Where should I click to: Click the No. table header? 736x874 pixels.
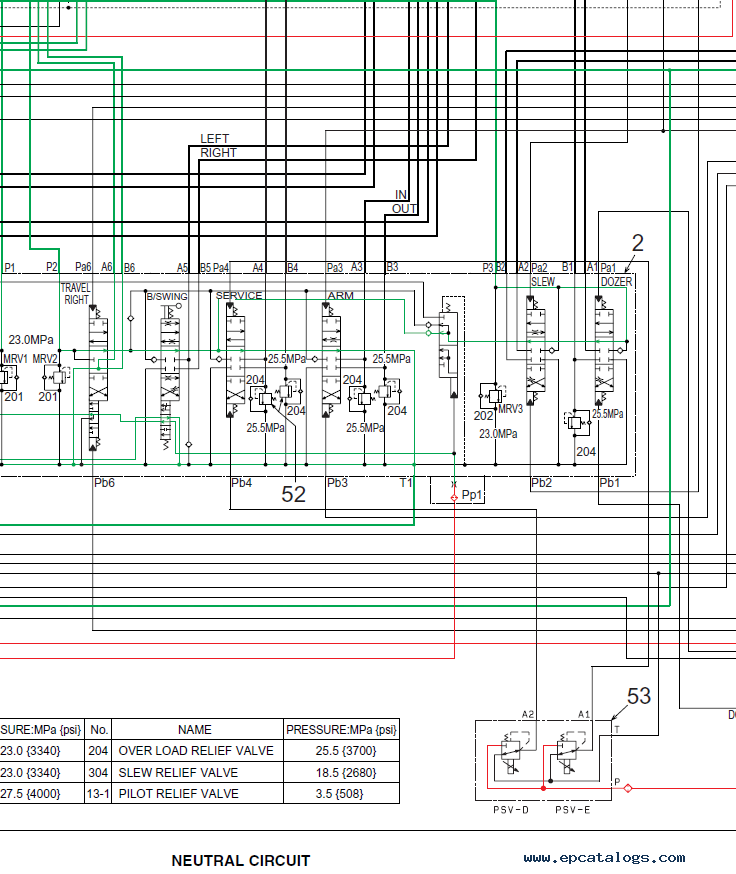[99, 730]
